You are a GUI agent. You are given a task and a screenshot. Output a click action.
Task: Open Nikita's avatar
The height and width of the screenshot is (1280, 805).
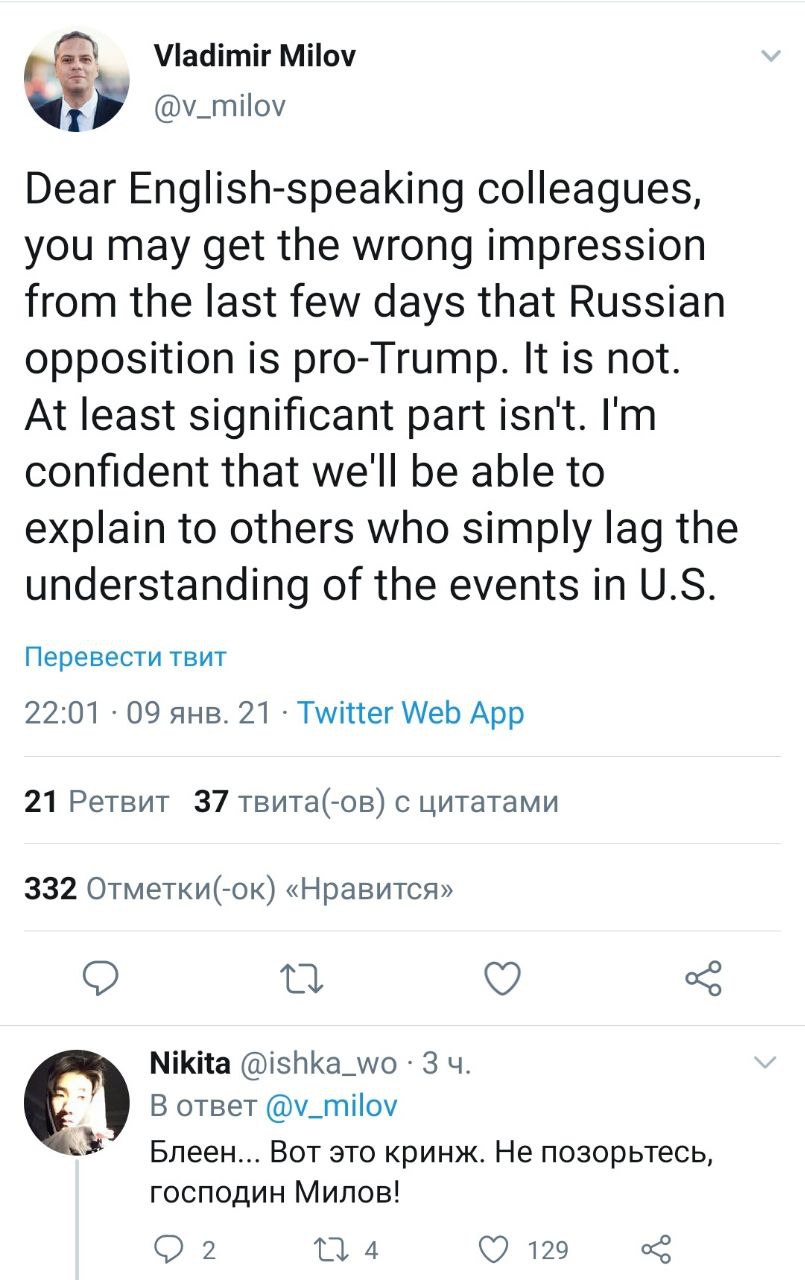[x=76, y=1103]
